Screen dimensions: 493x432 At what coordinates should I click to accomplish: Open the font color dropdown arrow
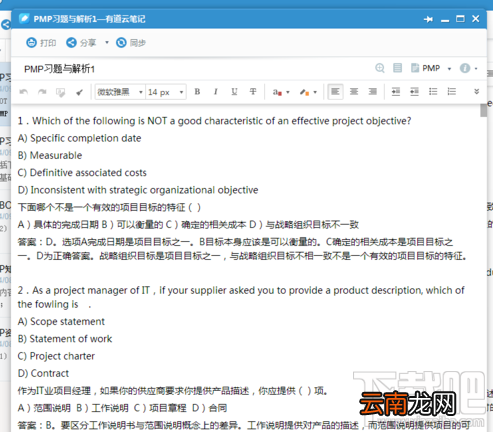(288, 92)
